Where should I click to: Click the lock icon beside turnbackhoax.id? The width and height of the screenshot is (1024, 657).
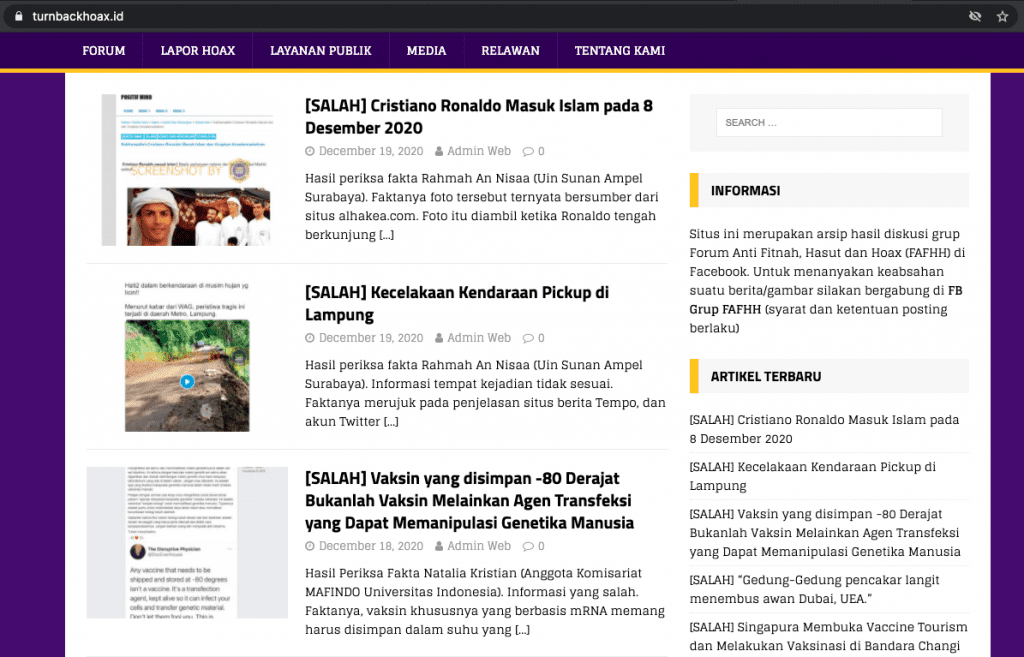point(19,16)
